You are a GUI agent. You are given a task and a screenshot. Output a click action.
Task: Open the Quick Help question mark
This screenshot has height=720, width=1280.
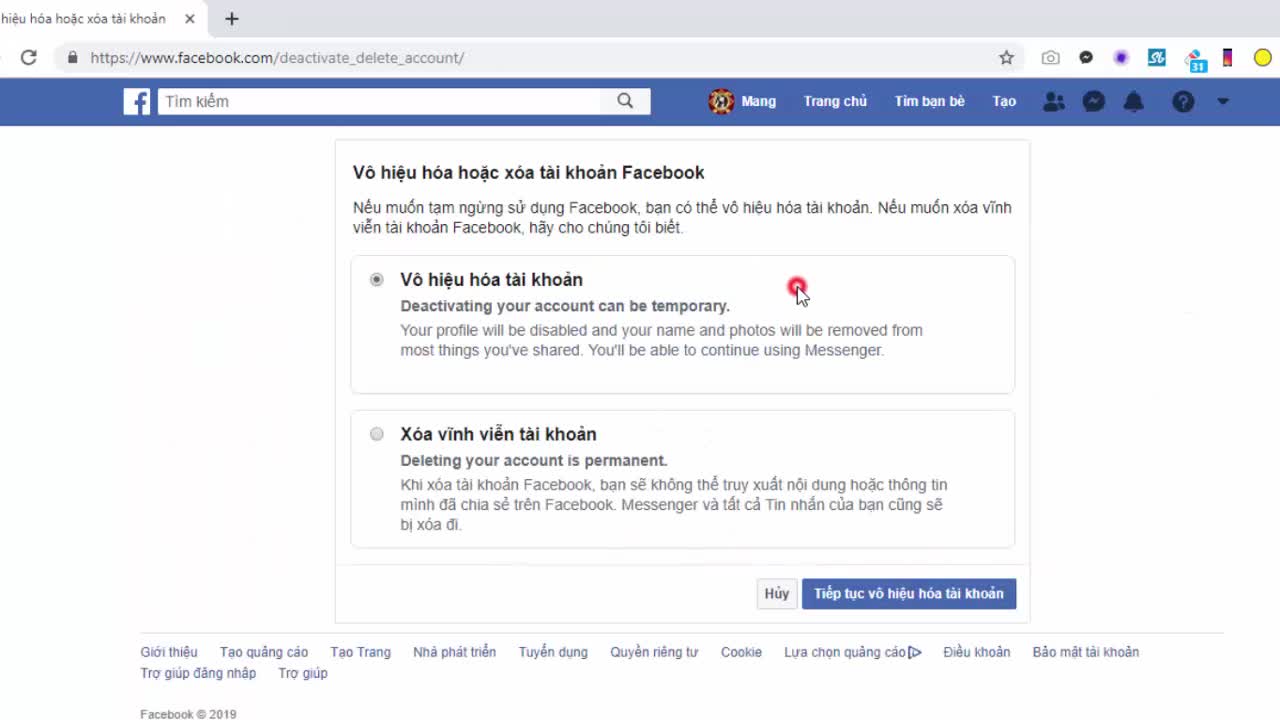click(1183, 101)
